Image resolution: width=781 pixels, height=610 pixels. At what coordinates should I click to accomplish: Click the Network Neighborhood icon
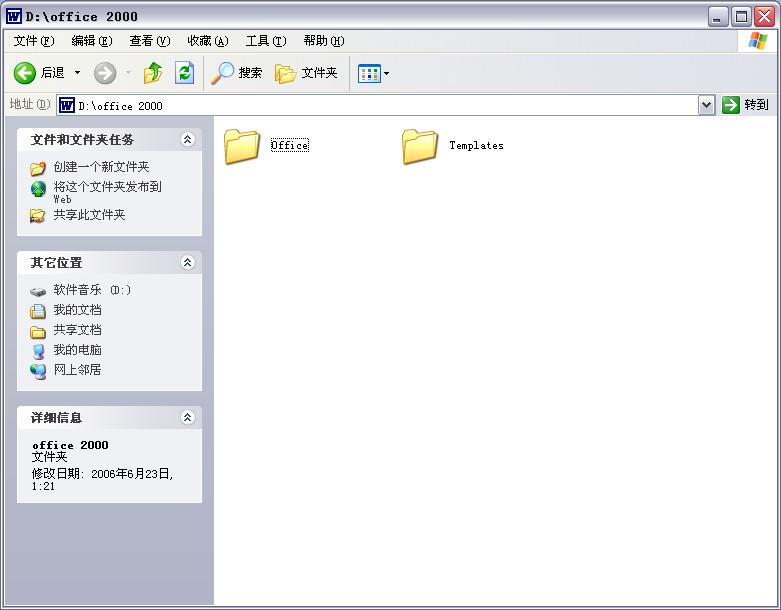pos(38,371)
